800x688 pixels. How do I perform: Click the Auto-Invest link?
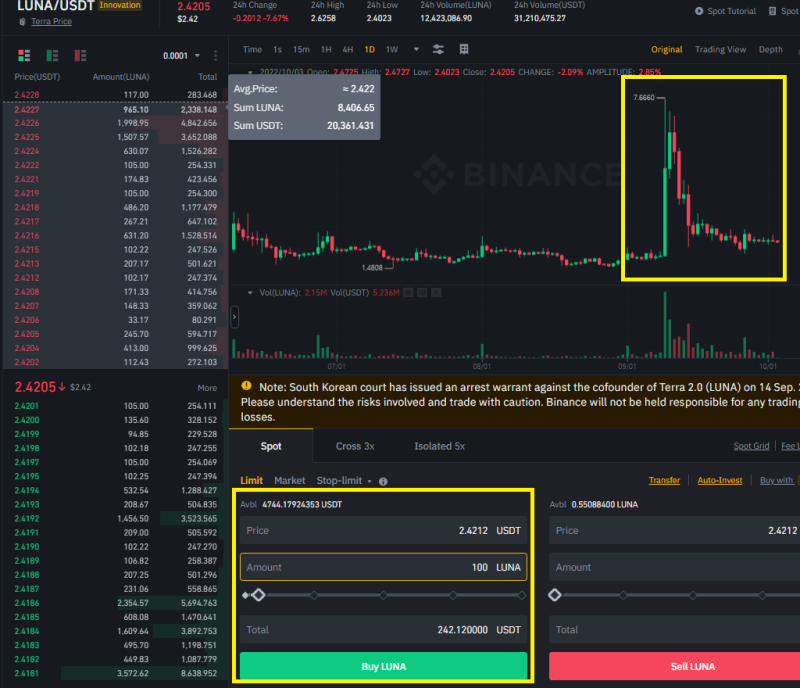tap(719, 480)
